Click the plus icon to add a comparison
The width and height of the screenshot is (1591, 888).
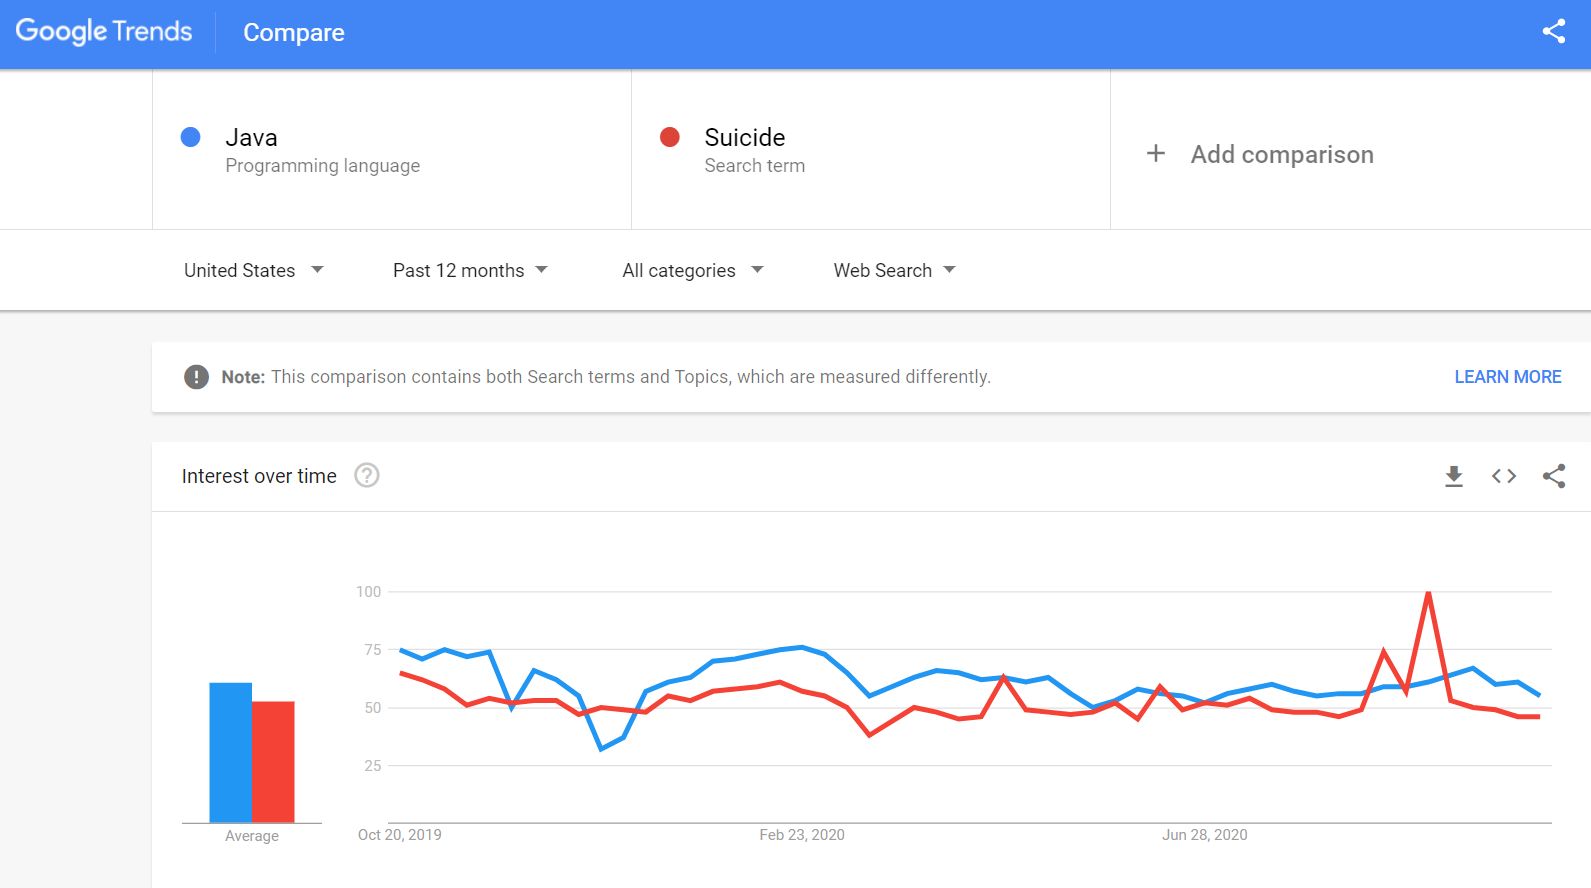(x=1155, y=153)
